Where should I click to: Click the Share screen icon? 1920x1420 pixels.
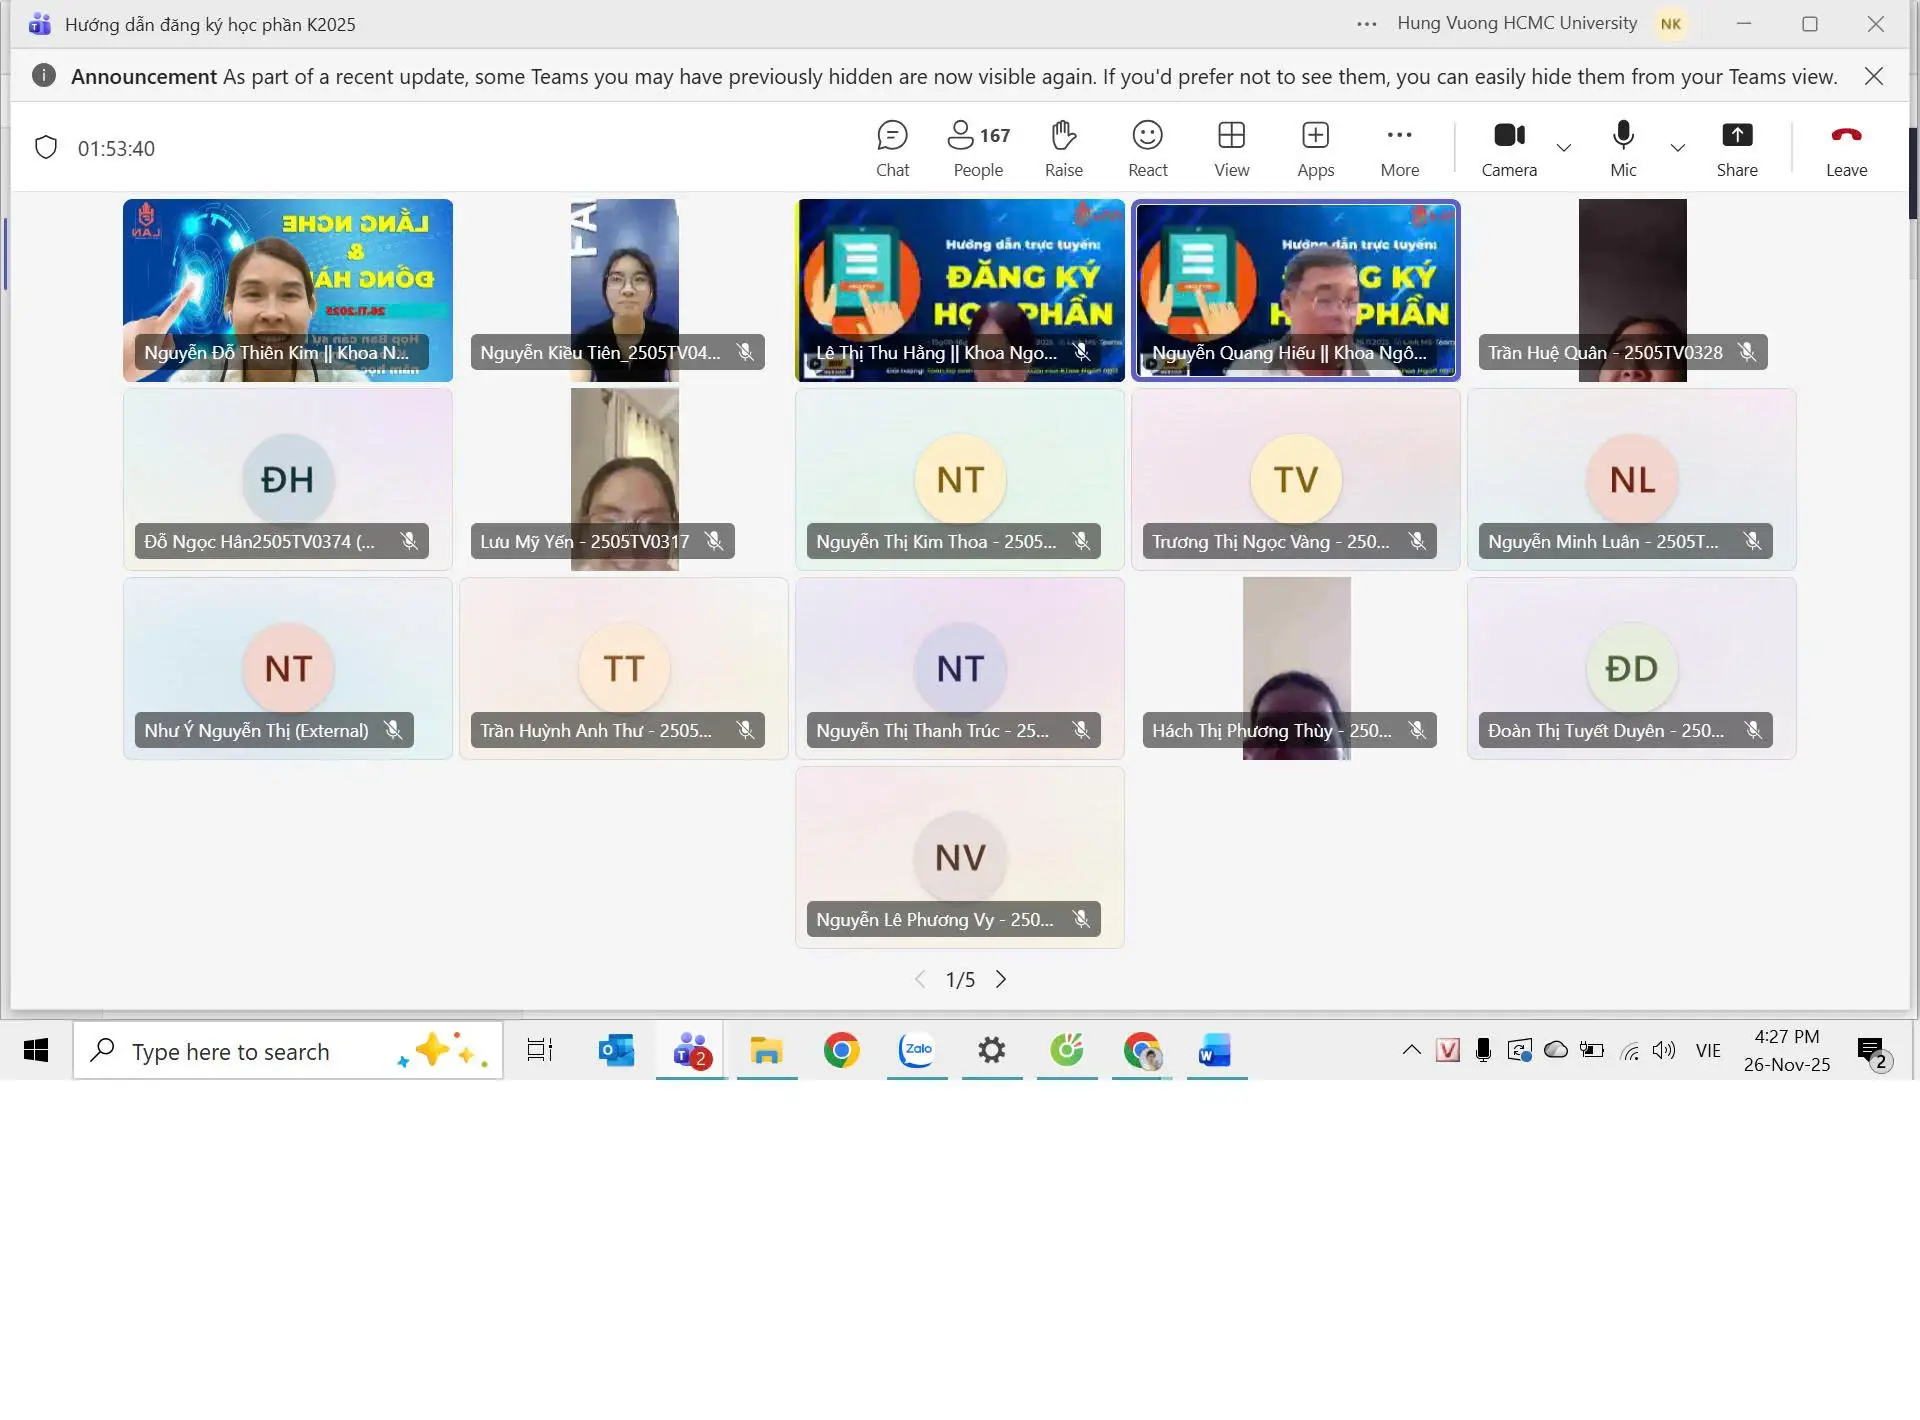coord(1736,148)
